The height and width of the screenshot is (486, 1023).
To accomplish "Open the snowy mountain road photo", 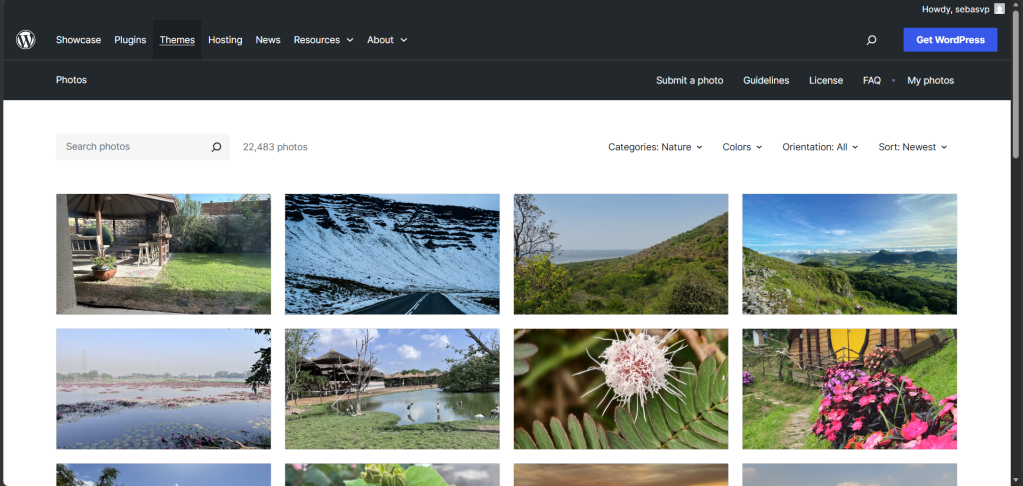I will pos(392,254).
